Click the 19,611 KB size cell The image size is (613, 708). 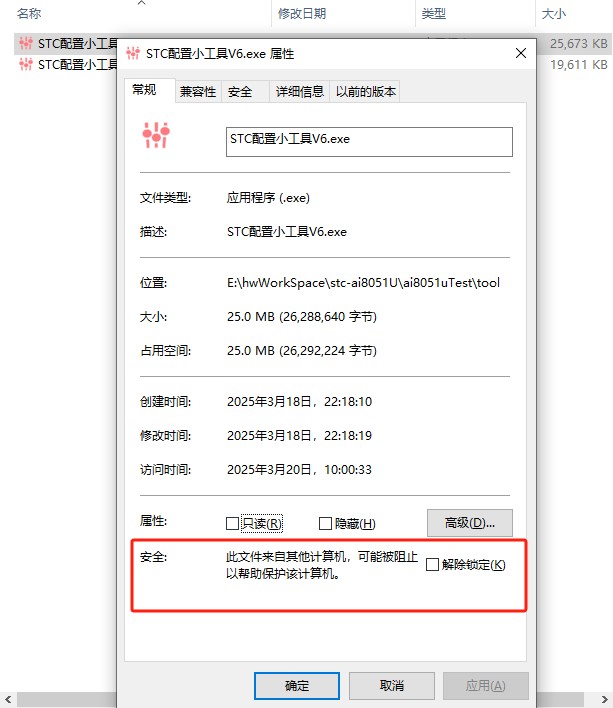pyautogui.click(x=578, y=65)
